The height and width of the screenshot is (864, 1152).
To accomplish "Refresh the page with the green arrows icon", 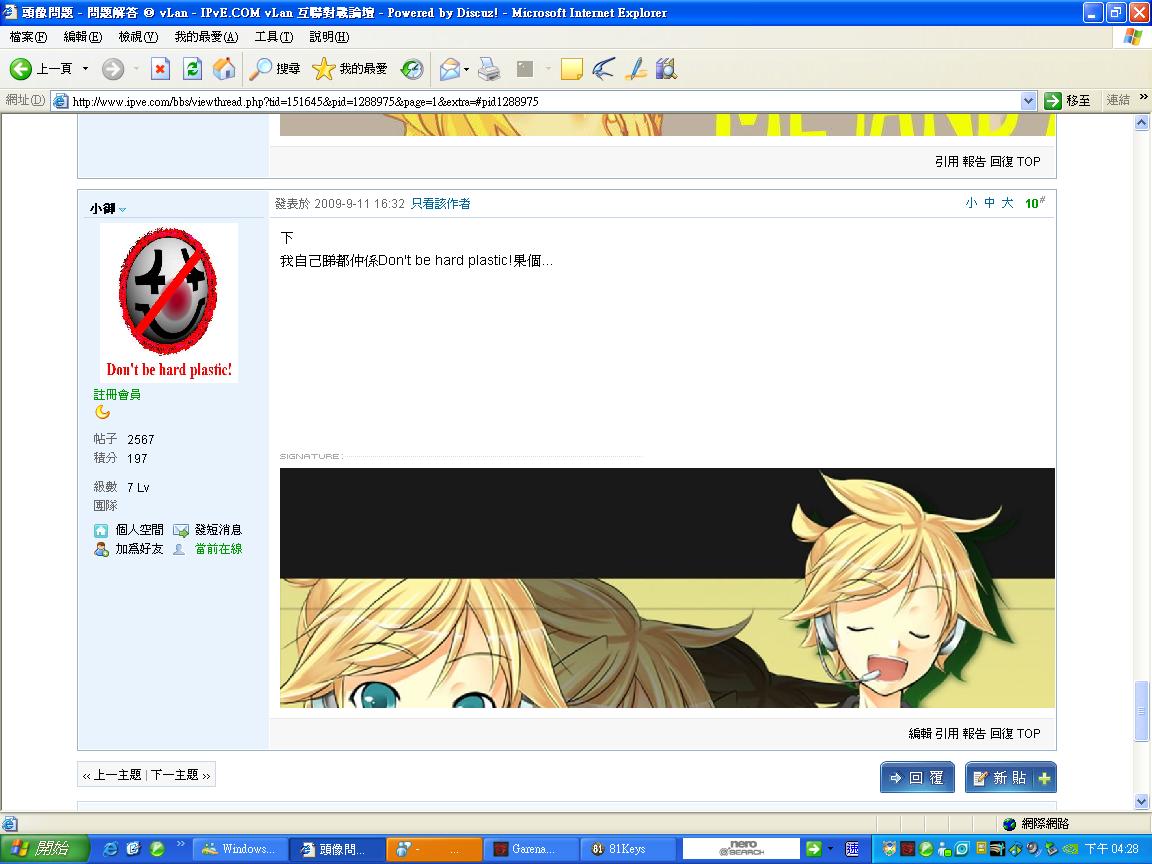I will point(192,69).
